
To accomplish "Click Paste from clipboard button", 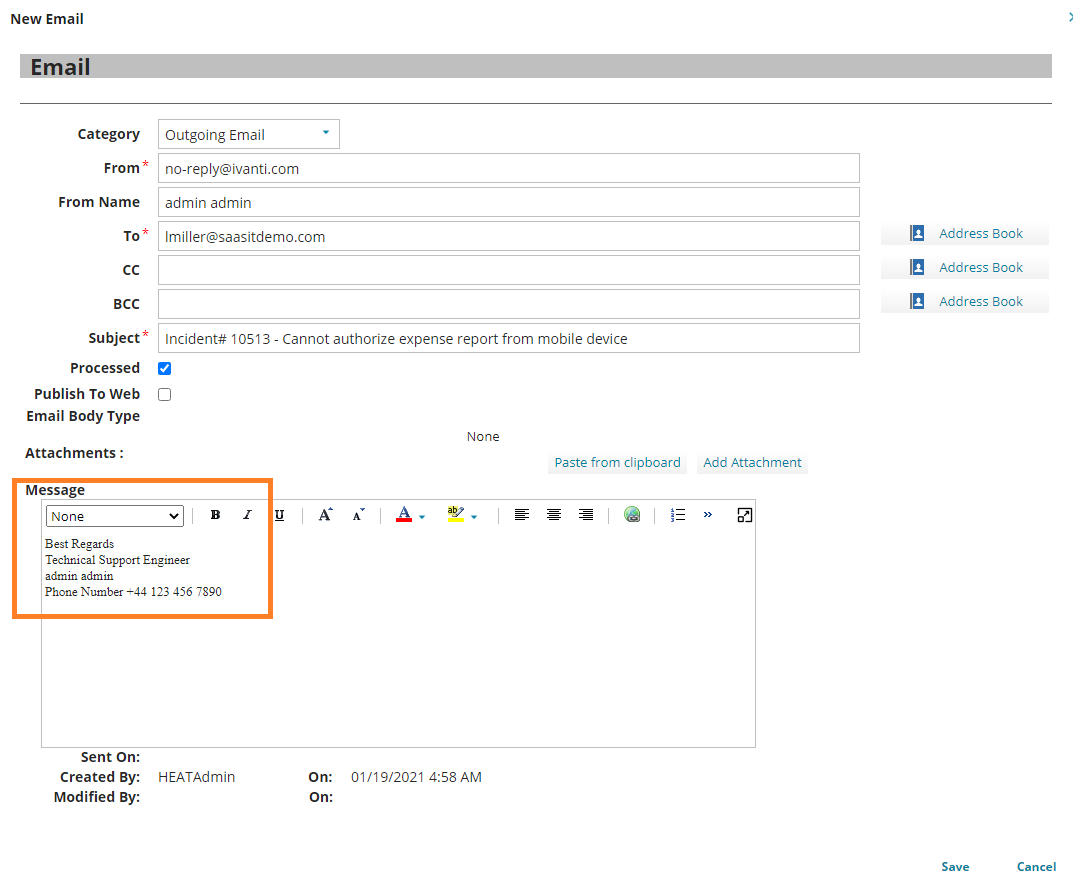I will [x=617, y=463].
